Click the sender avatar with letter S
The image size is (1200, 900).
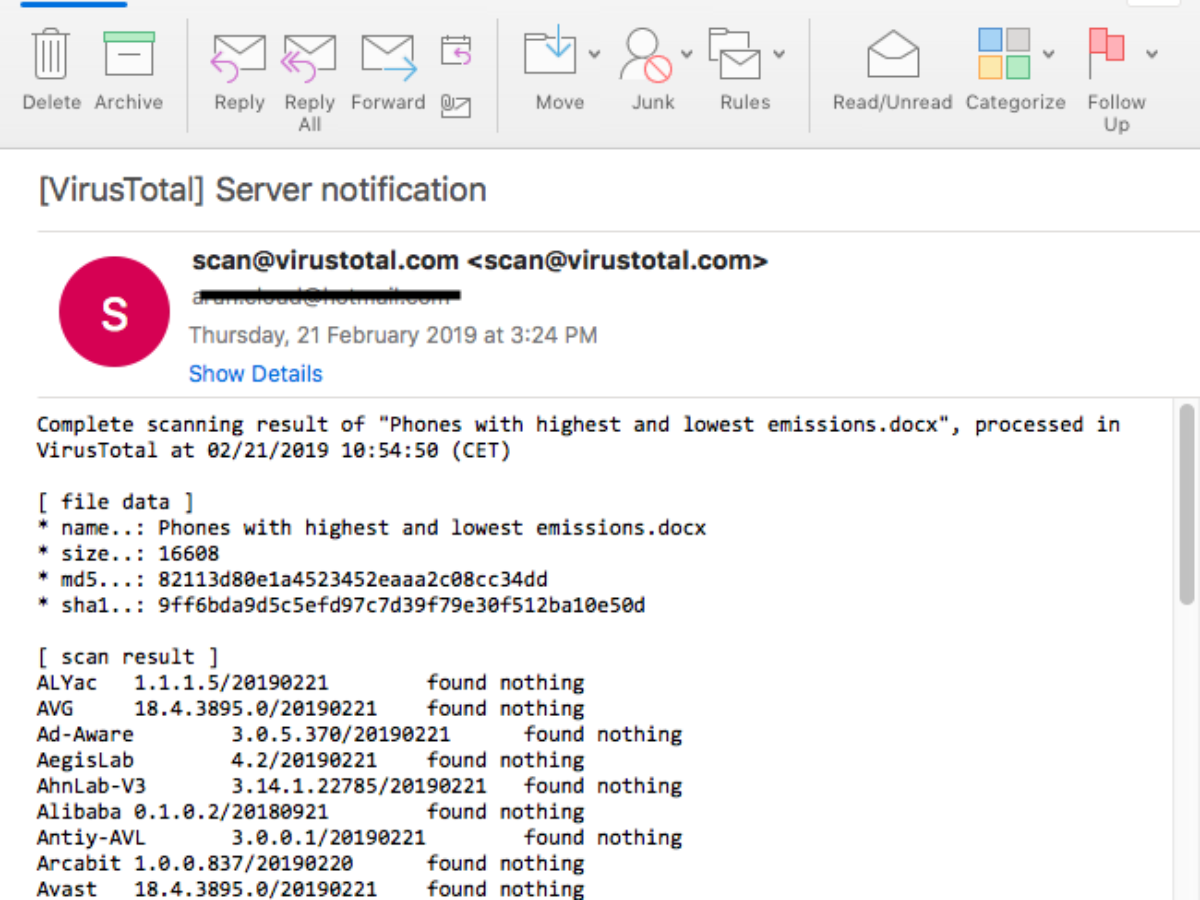click(x=114, y=312)
